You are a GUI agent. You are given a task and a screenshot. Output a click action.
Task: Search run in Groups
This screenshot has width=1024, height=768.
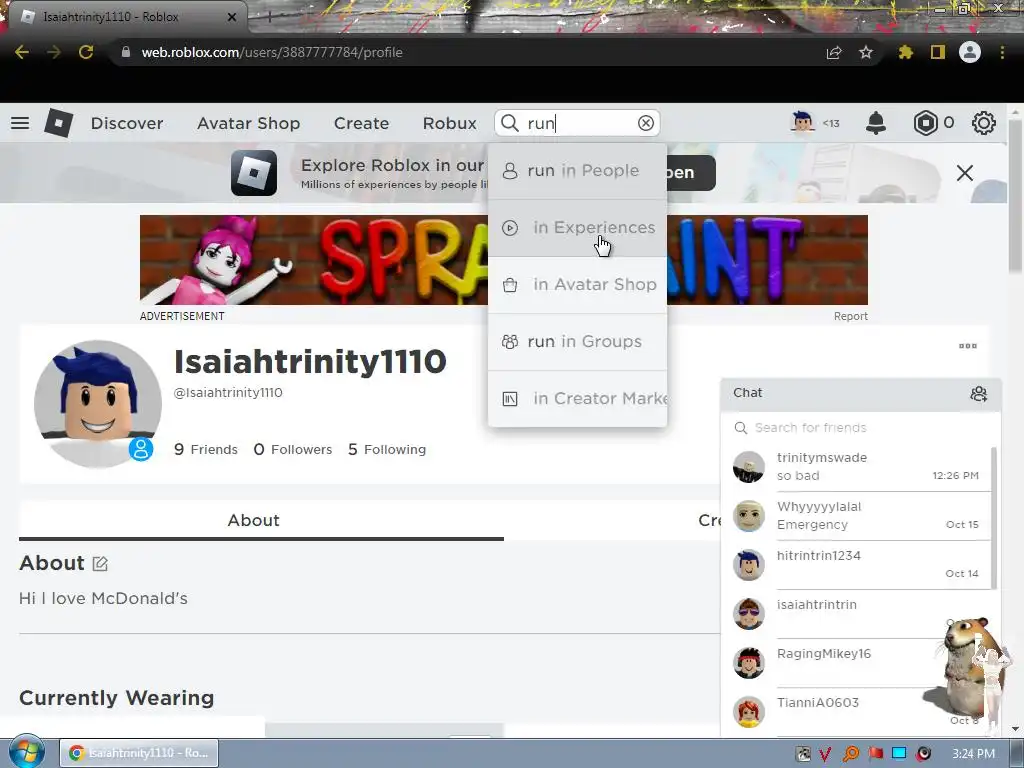pyautogui.click(x=577, y=342)
